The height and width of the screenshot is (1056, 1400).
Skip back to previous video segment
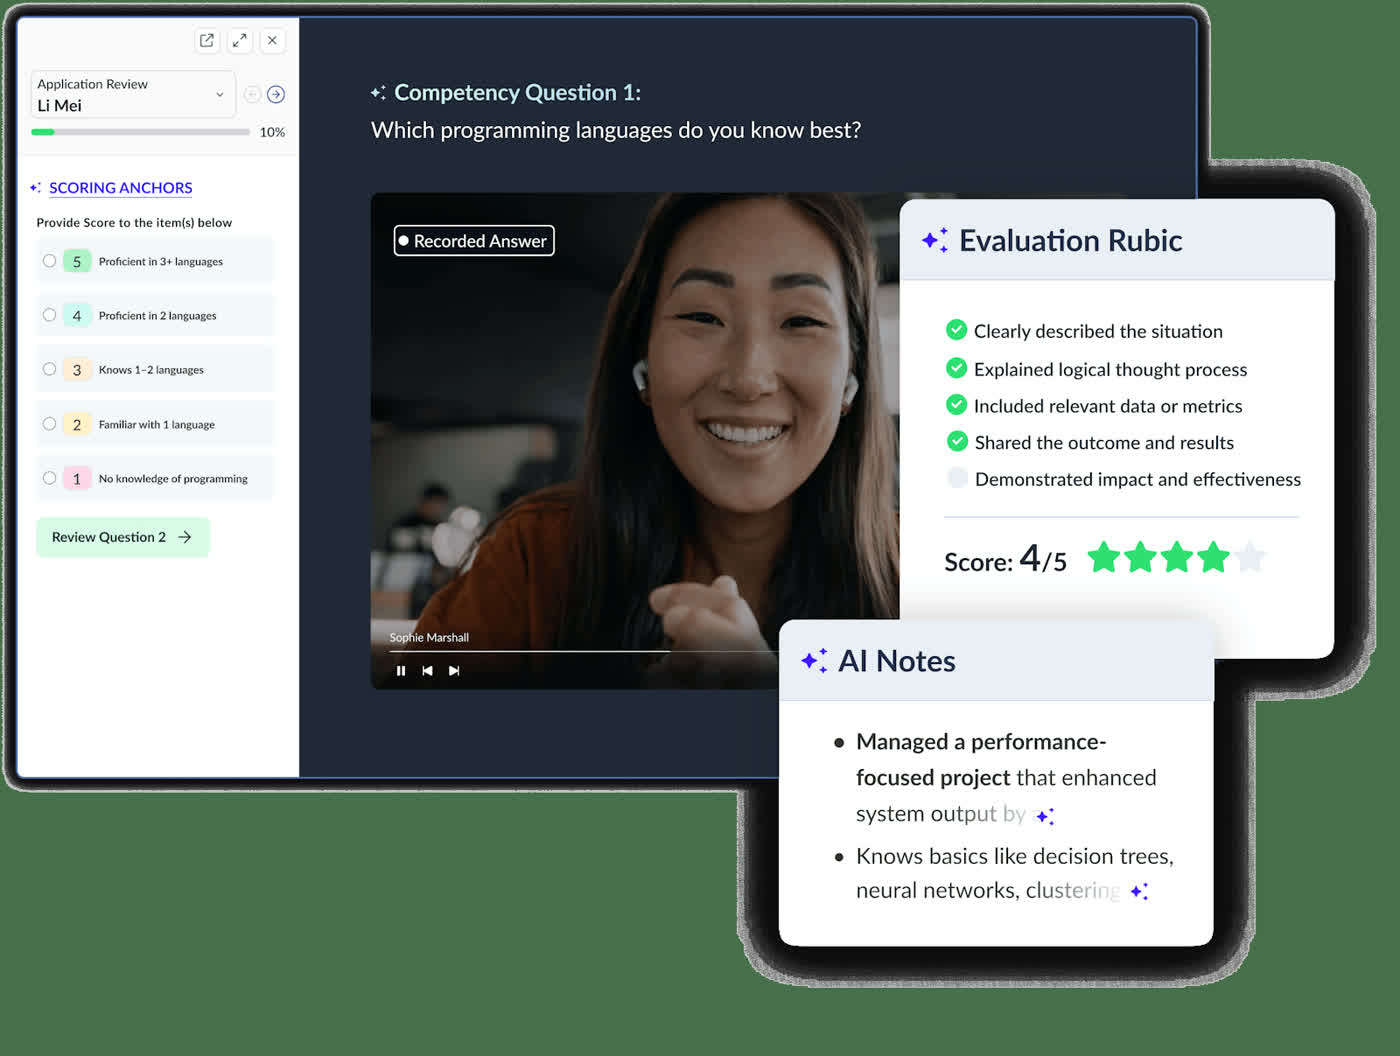tap(427, 671)
